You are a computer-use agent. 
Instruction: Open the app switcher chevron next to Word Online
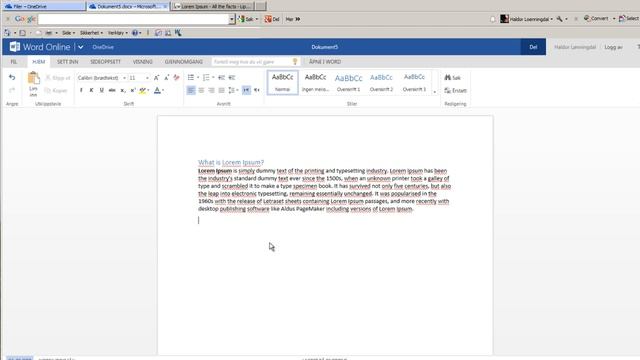[81, 47]
